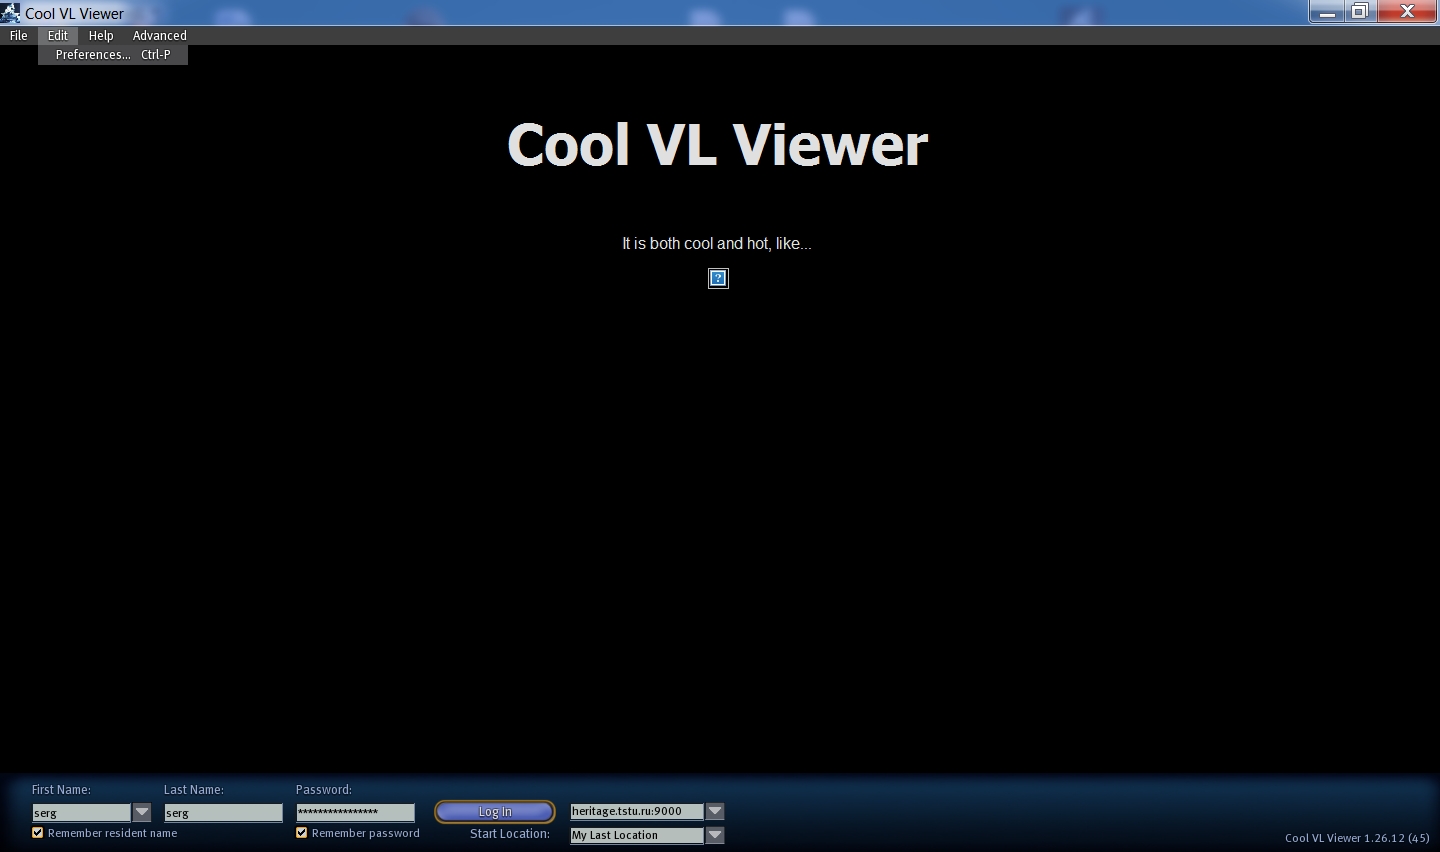Viewport: 1440px width, 852px height.
Task: Minimize the Cool VL Viewer window
Action: (1327, 12)
